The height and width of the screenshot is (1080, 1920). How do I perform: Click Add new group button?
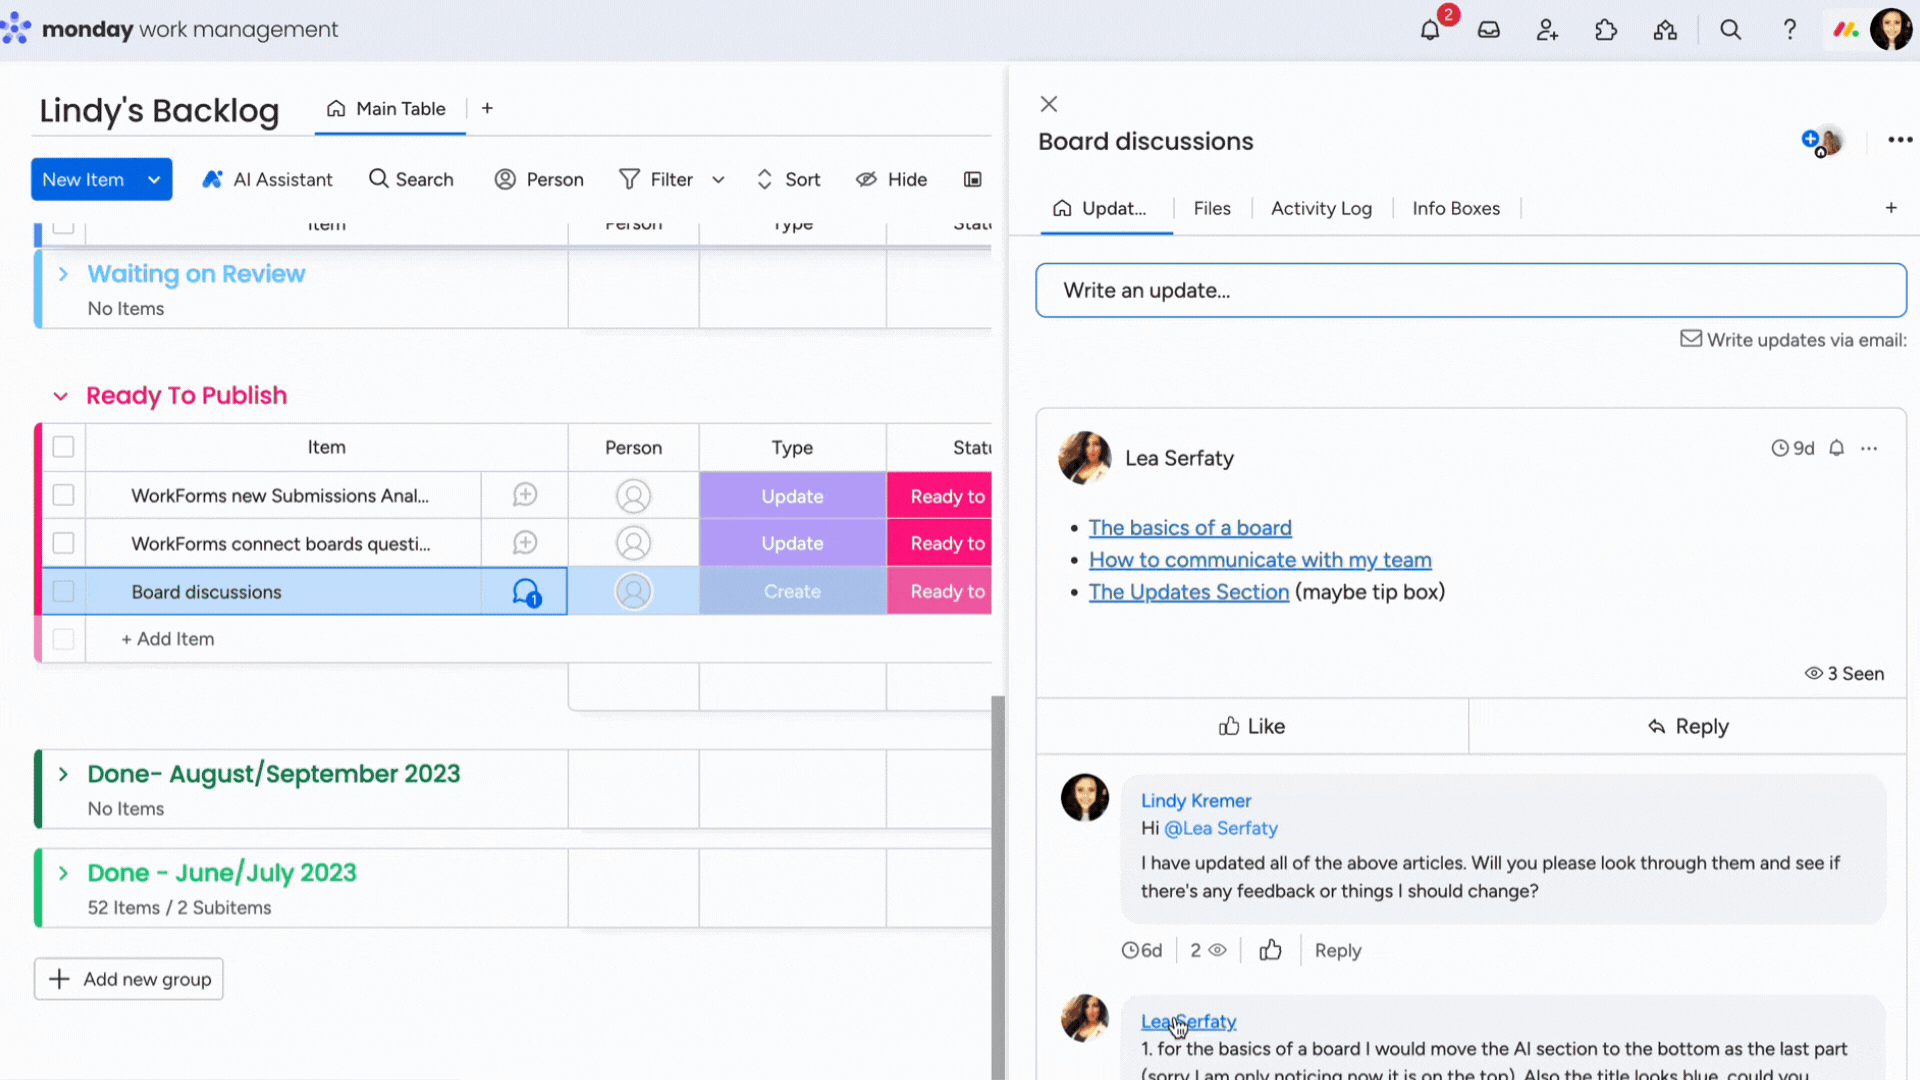point(129,979)
